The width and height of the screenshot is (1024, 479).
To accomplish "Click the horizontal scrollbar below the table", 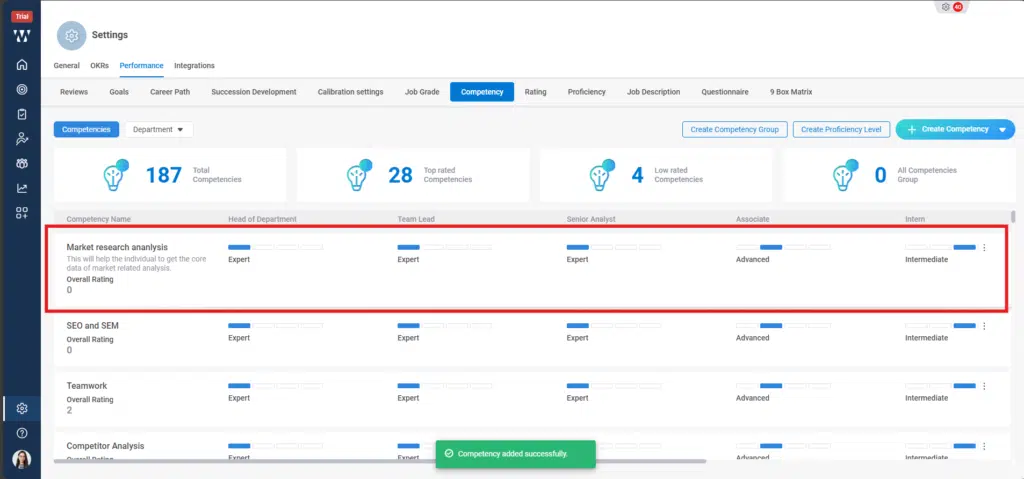I will click(380, 461).
